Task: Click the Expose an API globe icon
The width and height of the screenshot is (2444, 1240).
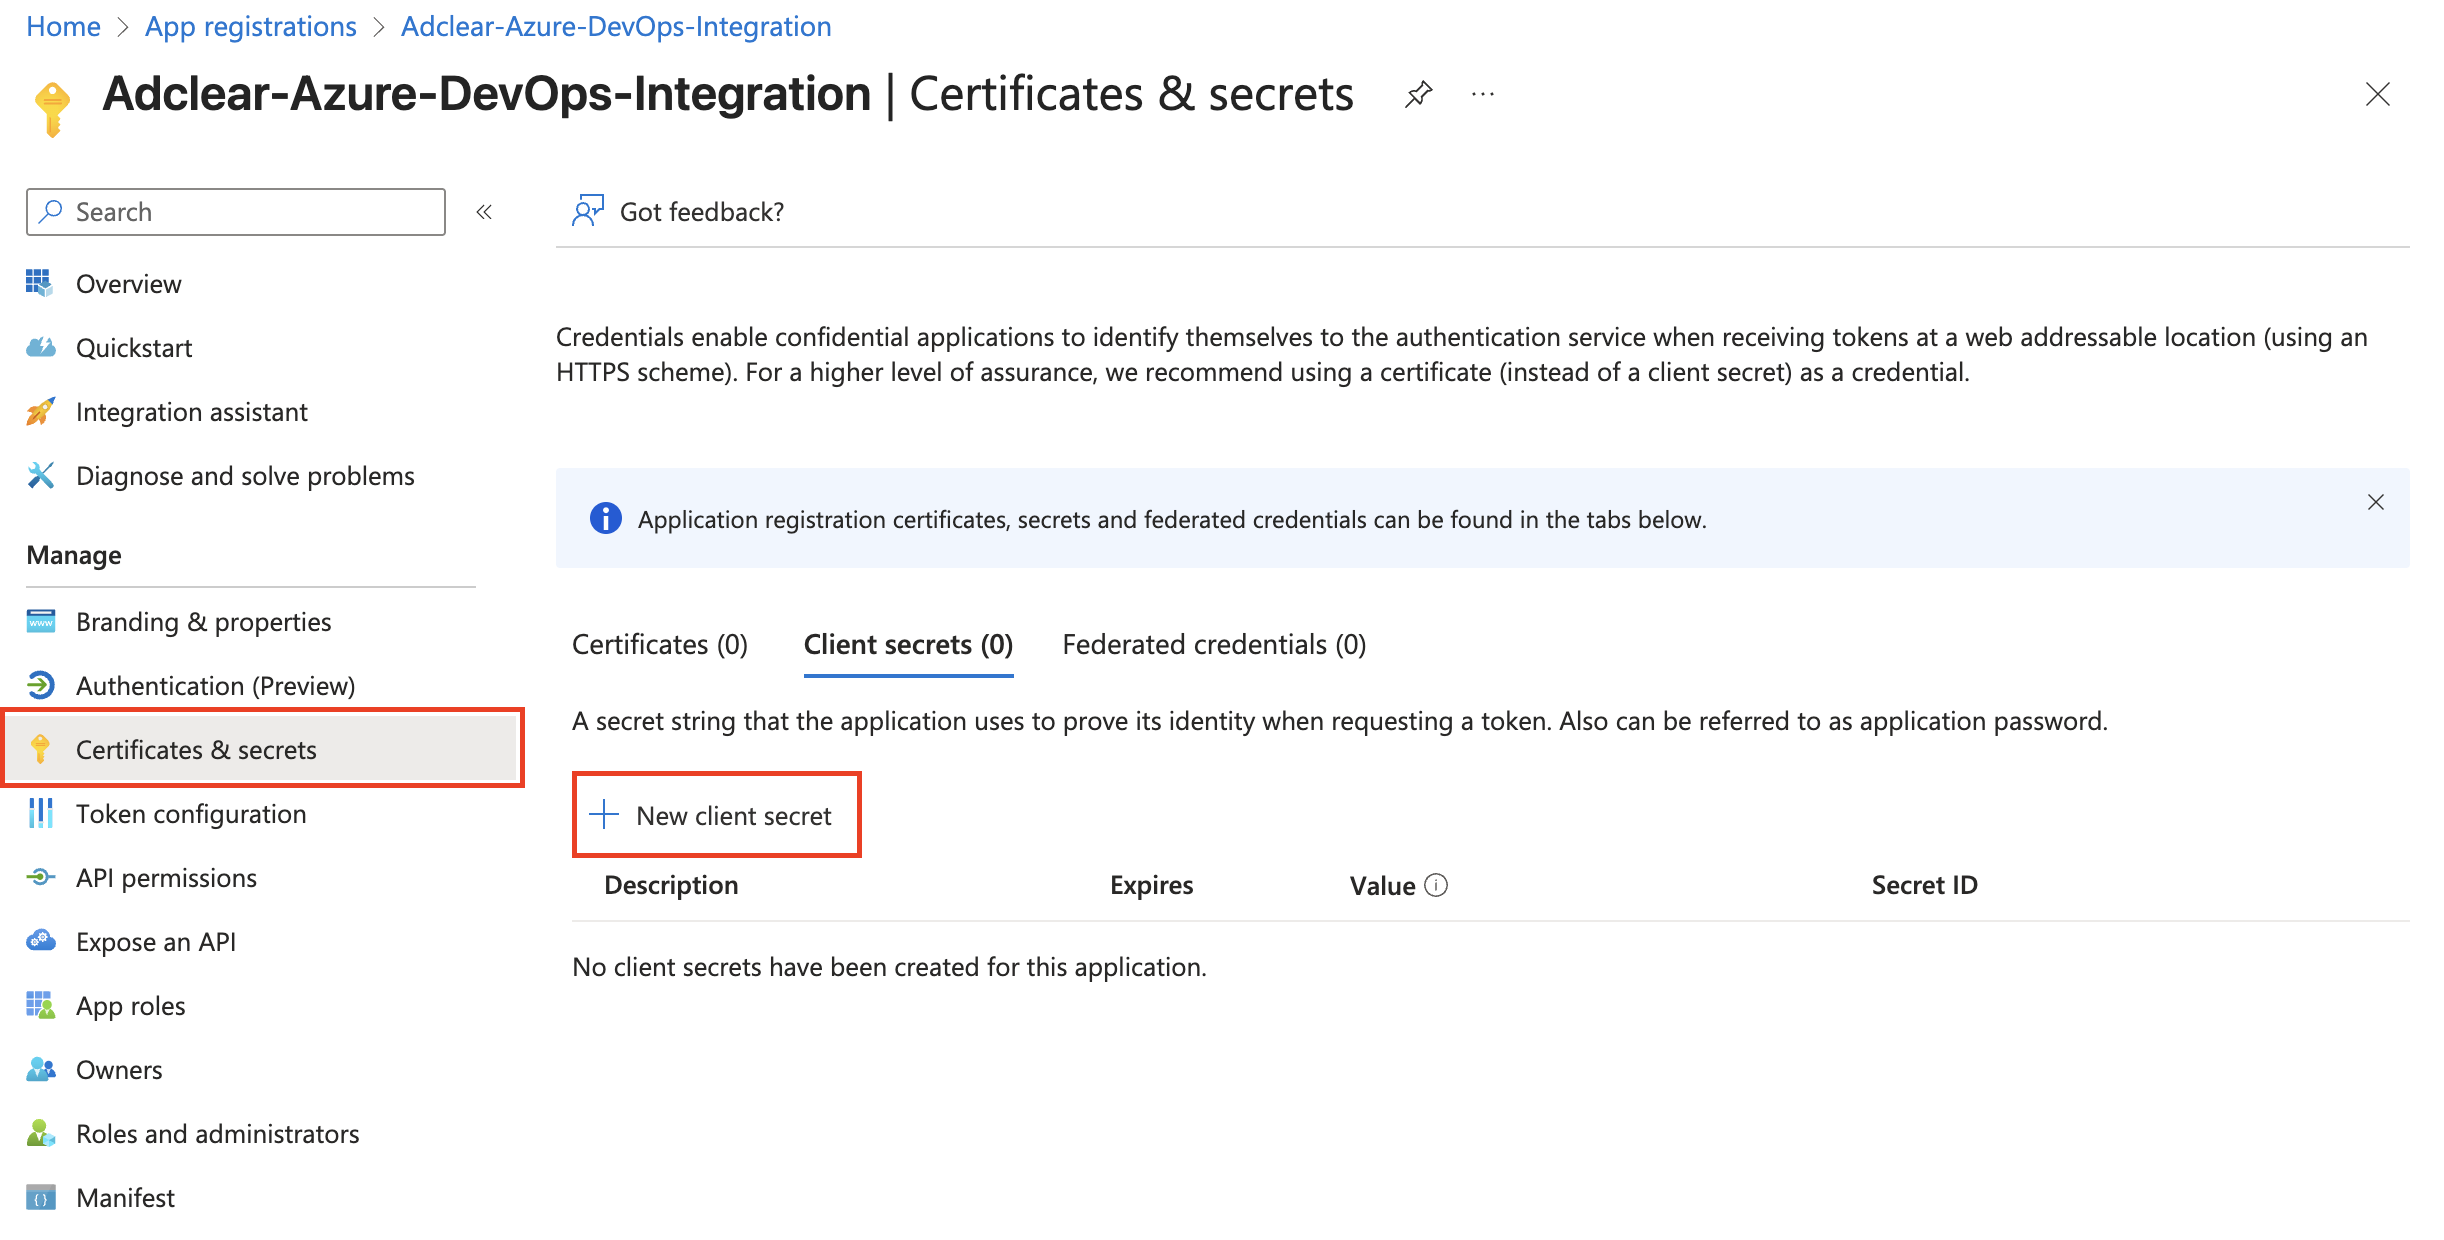Action: point(41,941)
